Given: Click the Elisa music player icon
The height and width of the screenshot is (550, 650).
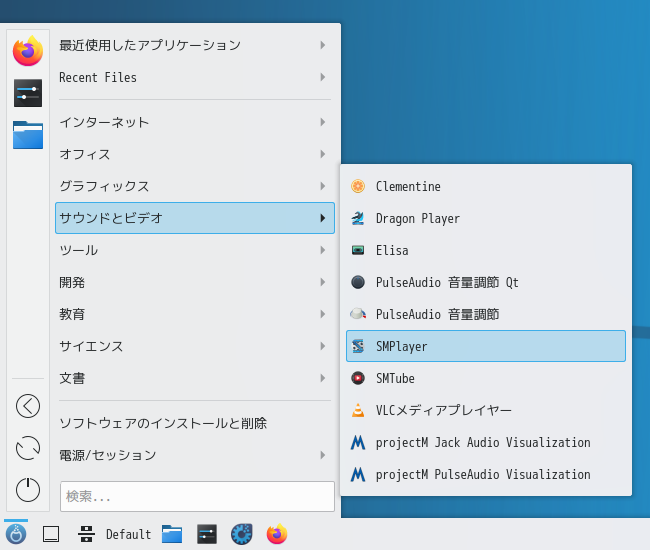Looking at the screenshot, I should 358,250.
